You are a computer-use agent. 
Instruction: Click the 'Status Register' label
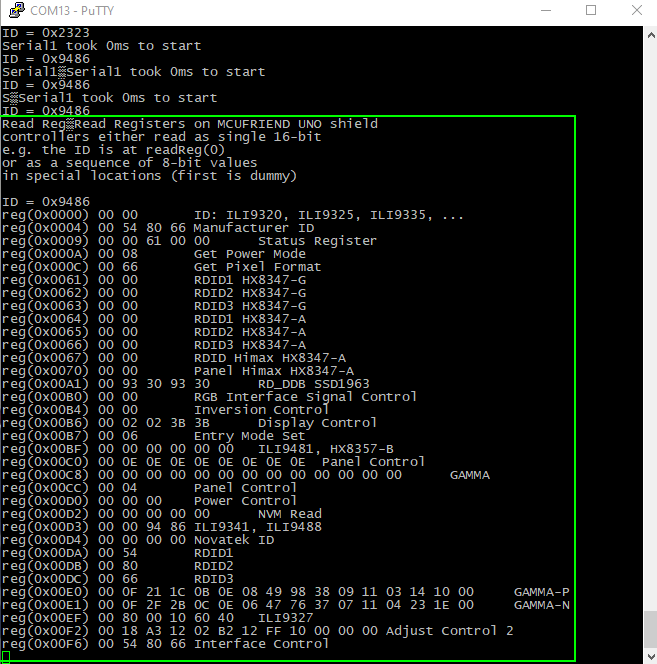(x=317, y=241)
